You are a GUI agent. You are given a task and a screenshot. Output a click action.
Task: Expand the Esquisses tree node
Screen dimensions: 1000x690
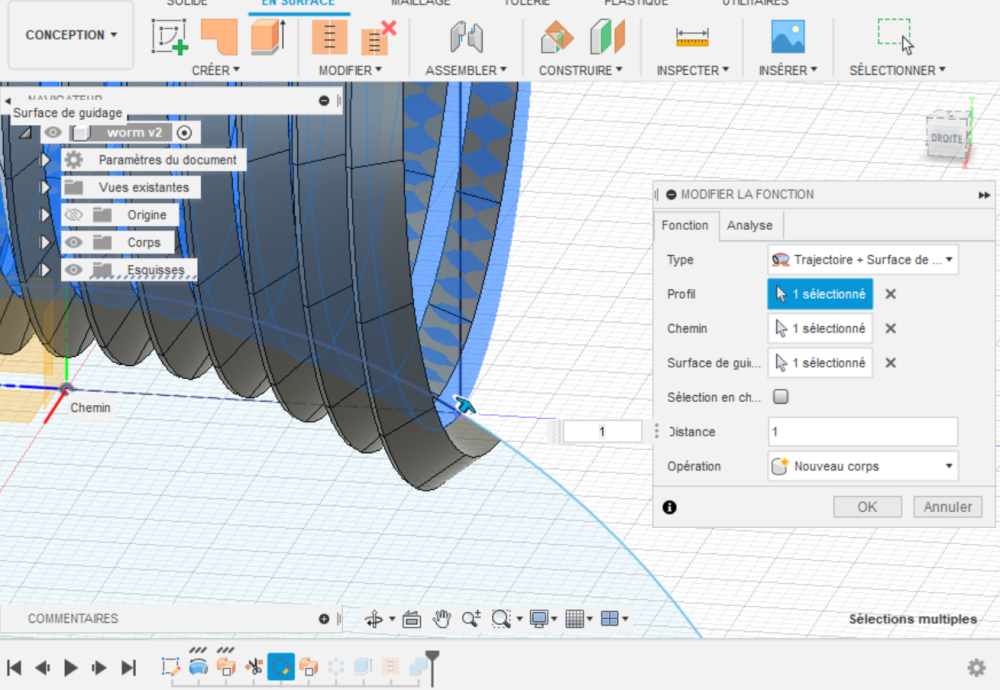[45, 270]
